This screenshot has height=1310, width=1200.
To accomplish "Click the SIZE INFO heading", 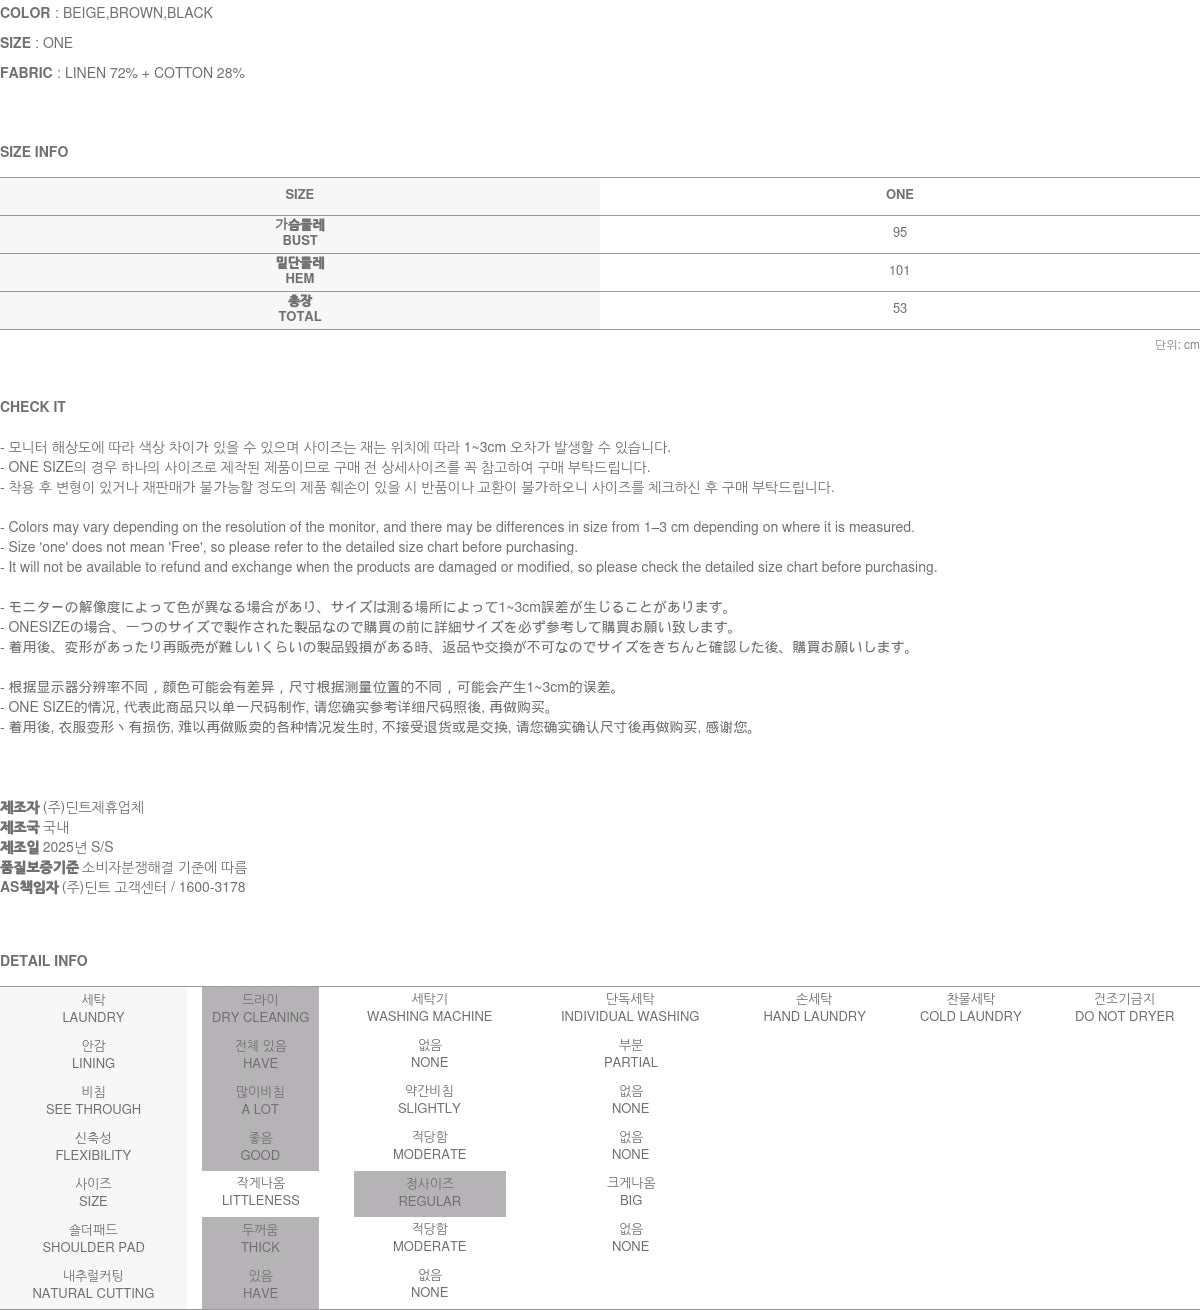I will (x=34, y=152).
